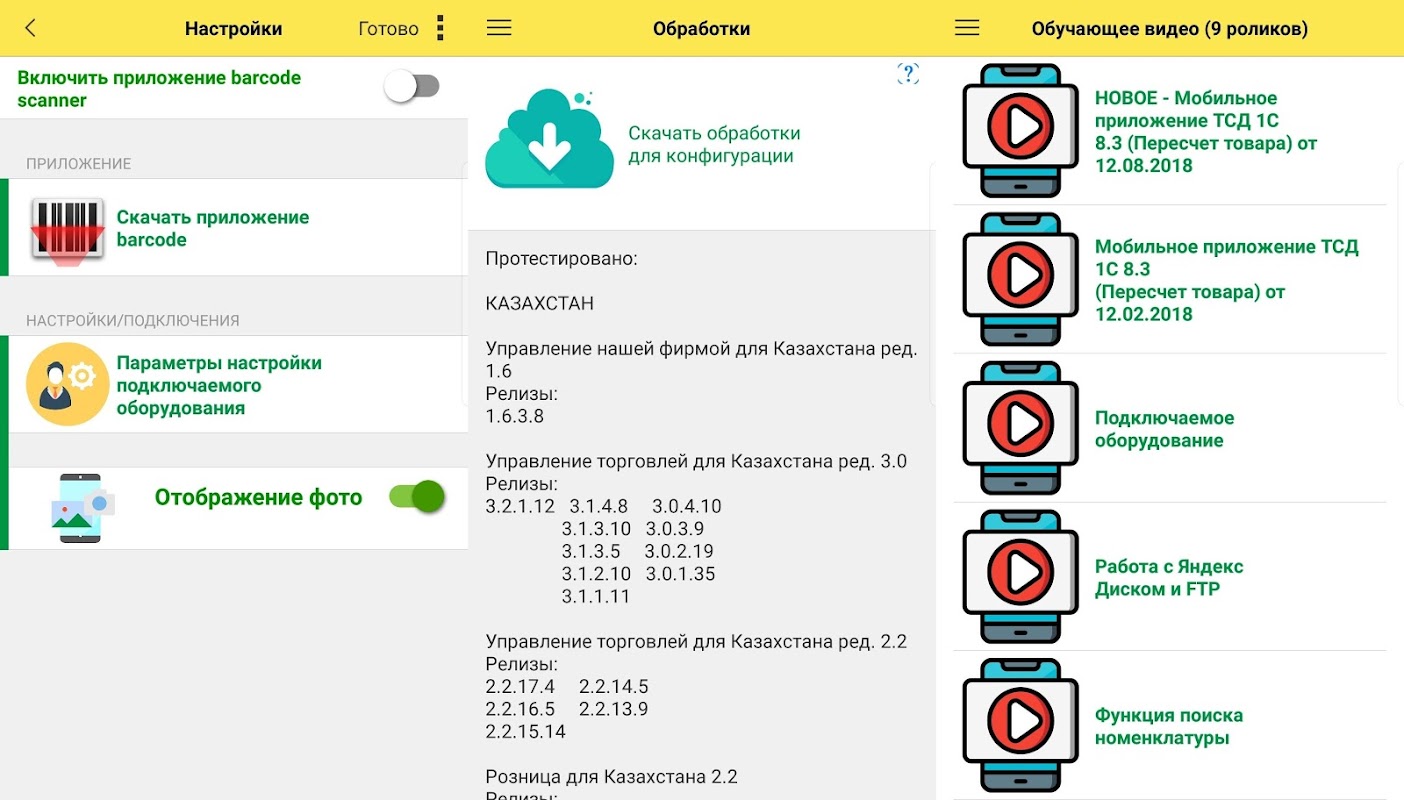Select Управление торговлей для Казахстана ред. 2.2

pyautogui.click(x=696, y=642)
